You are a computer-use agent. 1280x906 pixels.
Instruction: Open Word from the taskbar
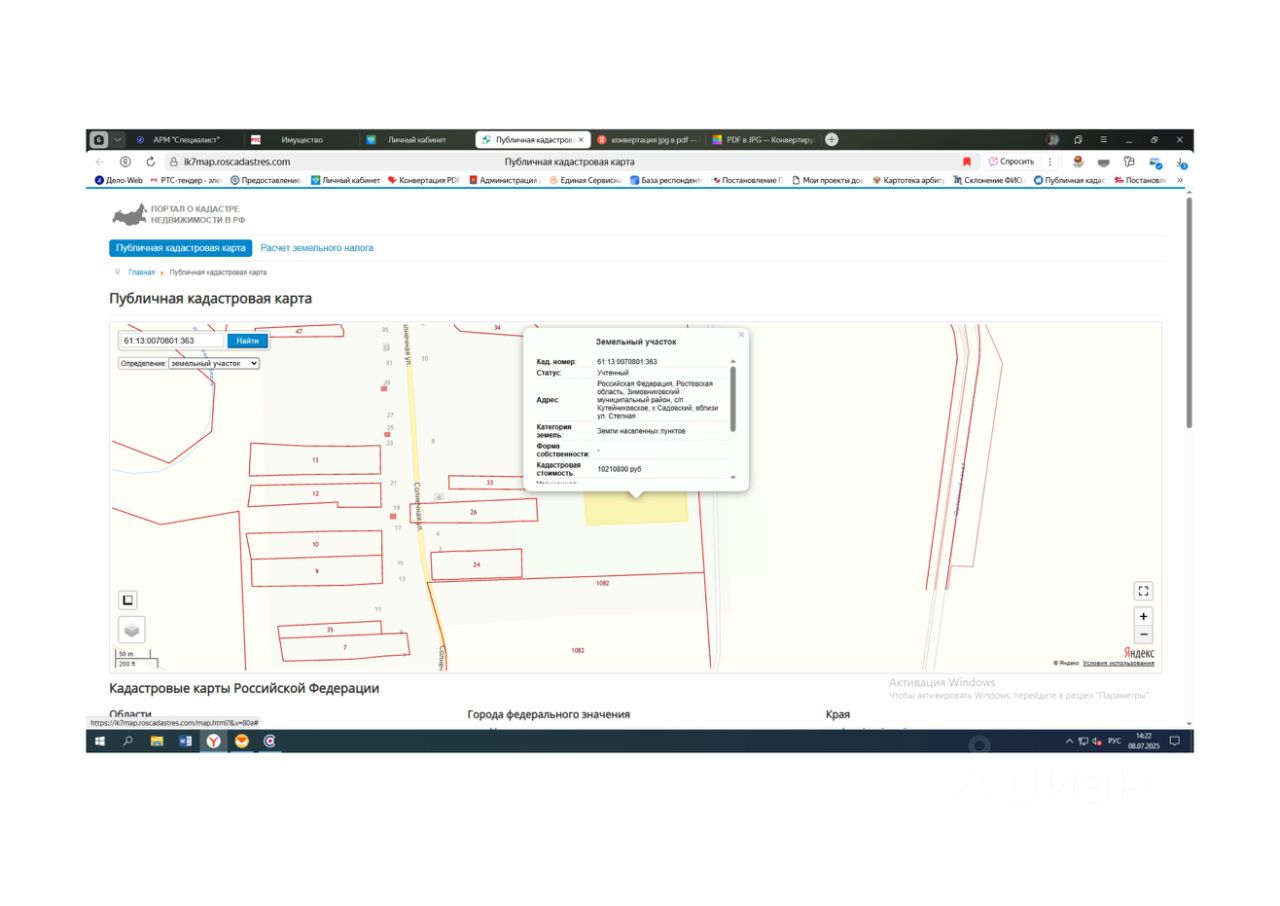[x=185, y=741]
